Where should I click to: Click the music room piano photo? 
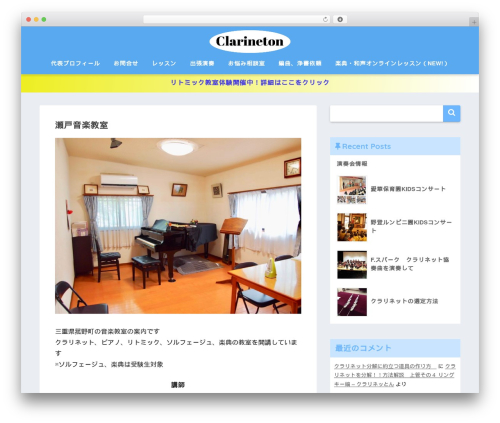coord(178,226)
